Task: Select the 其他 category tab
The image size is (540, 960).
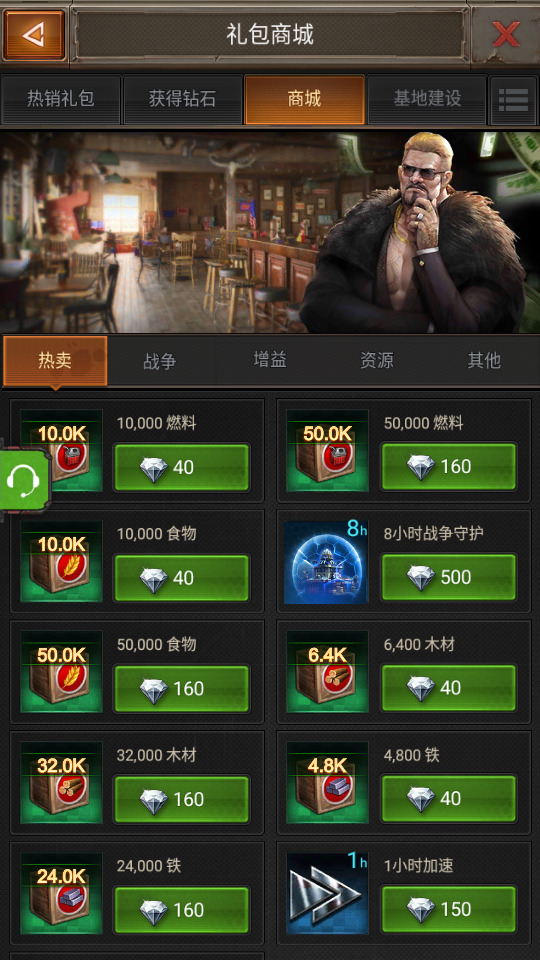Action: 484,361
